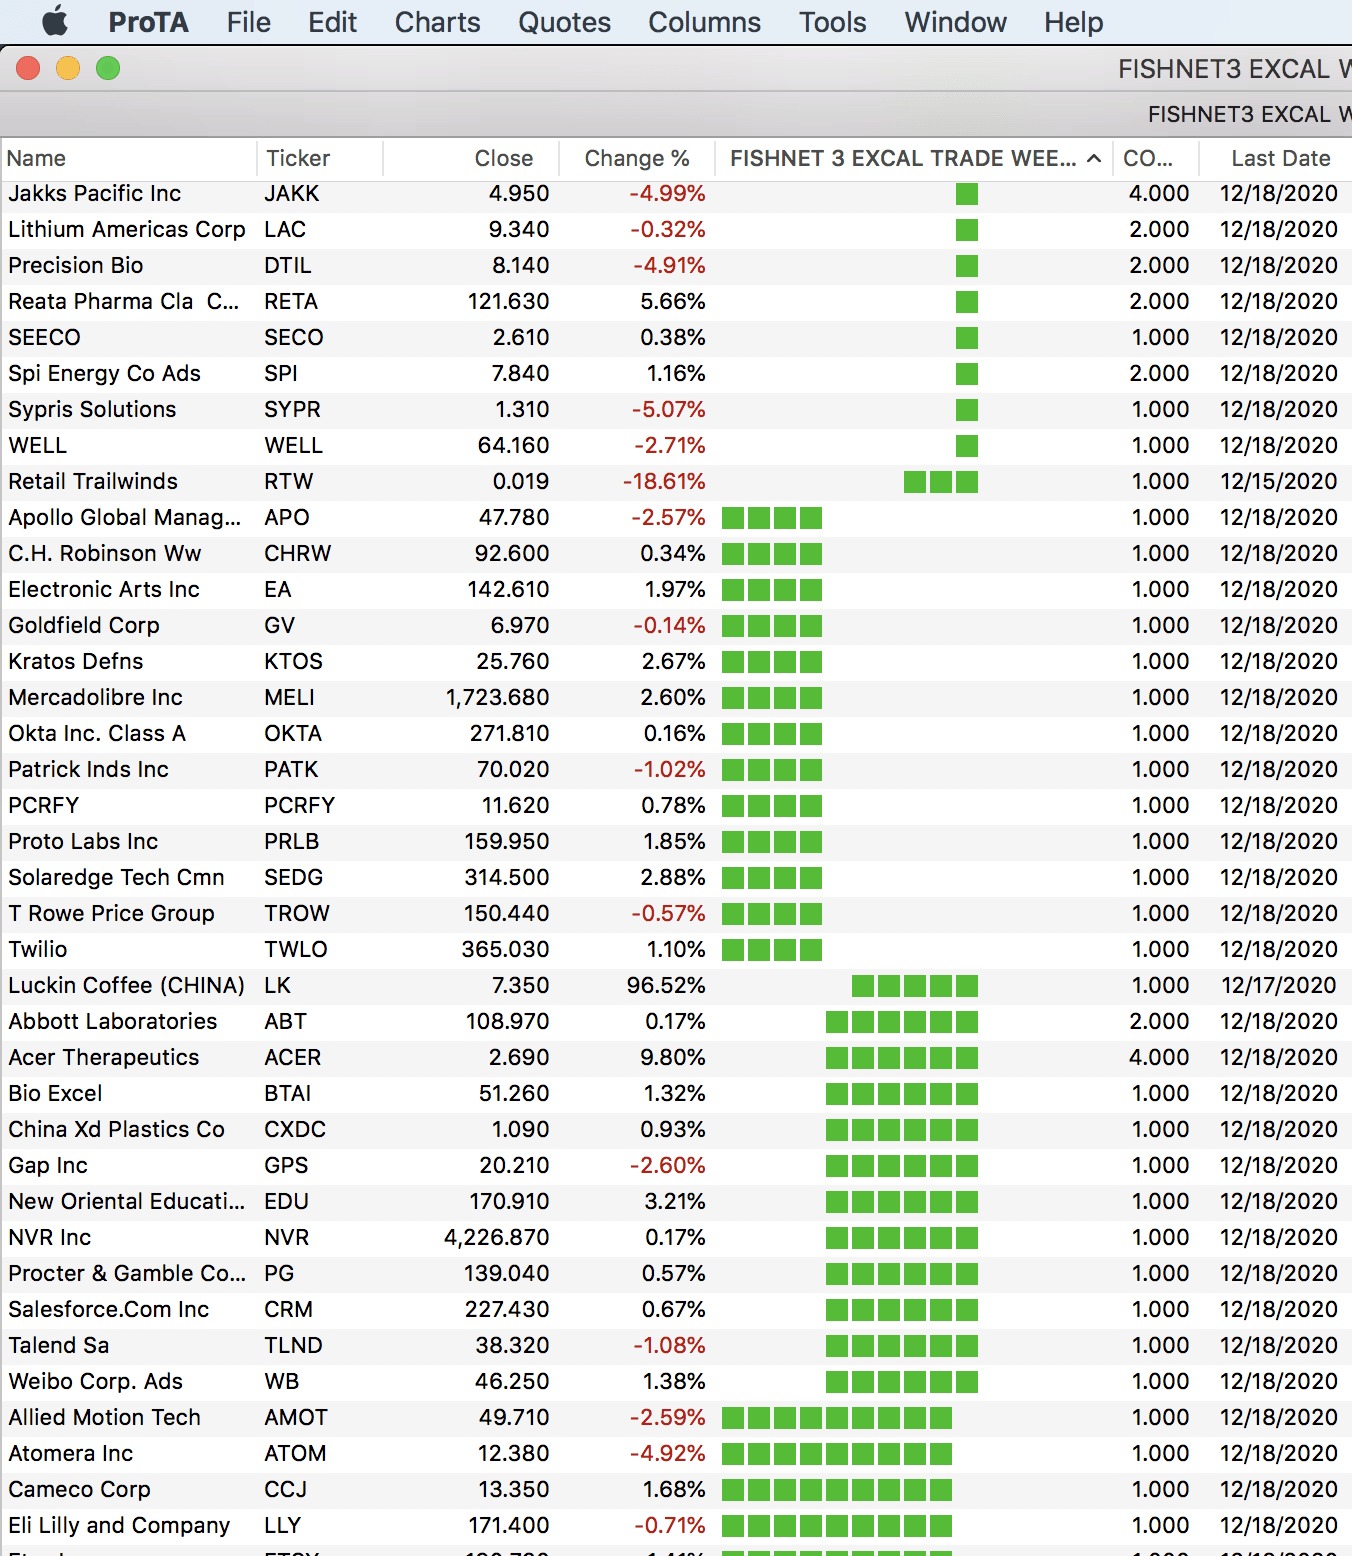This screenshot has height=1556, width=1352.
Task: Click Luckin Coffee change 96.52%
Action: coord(666,986)
